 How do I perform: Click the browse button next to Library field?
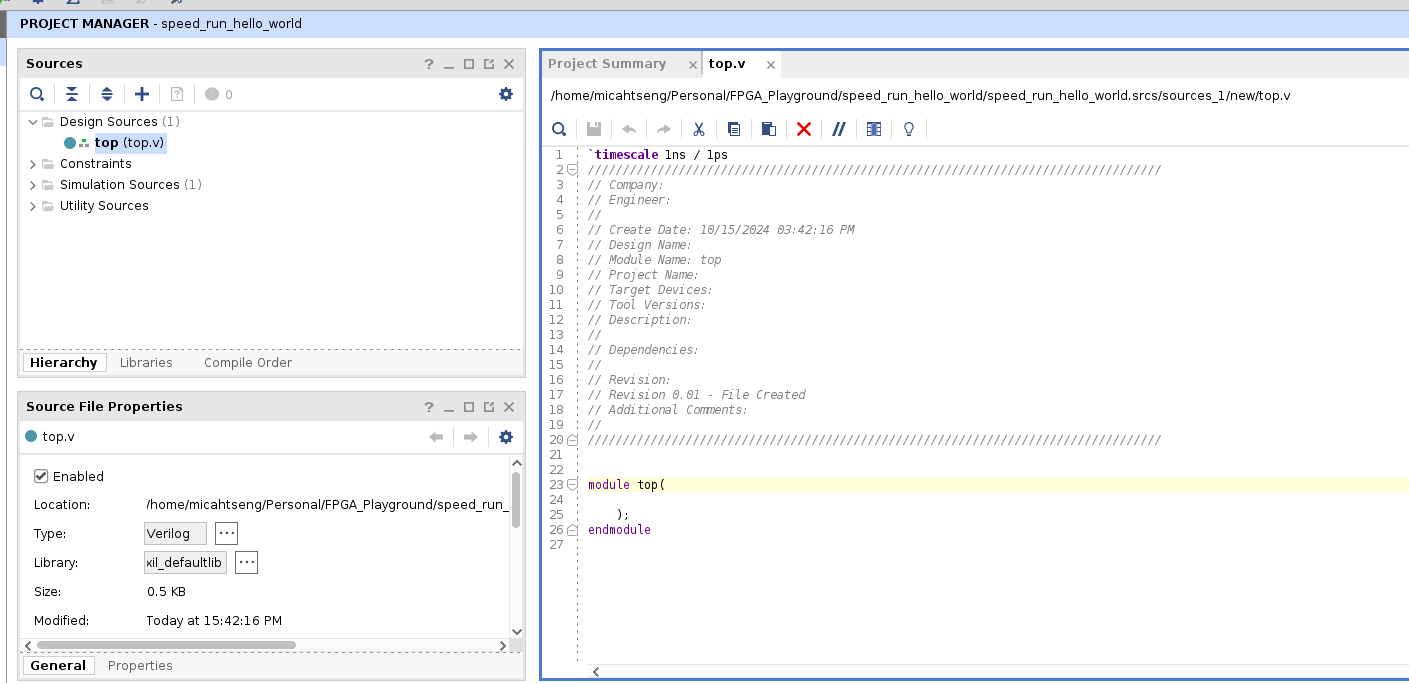(247, 563)
